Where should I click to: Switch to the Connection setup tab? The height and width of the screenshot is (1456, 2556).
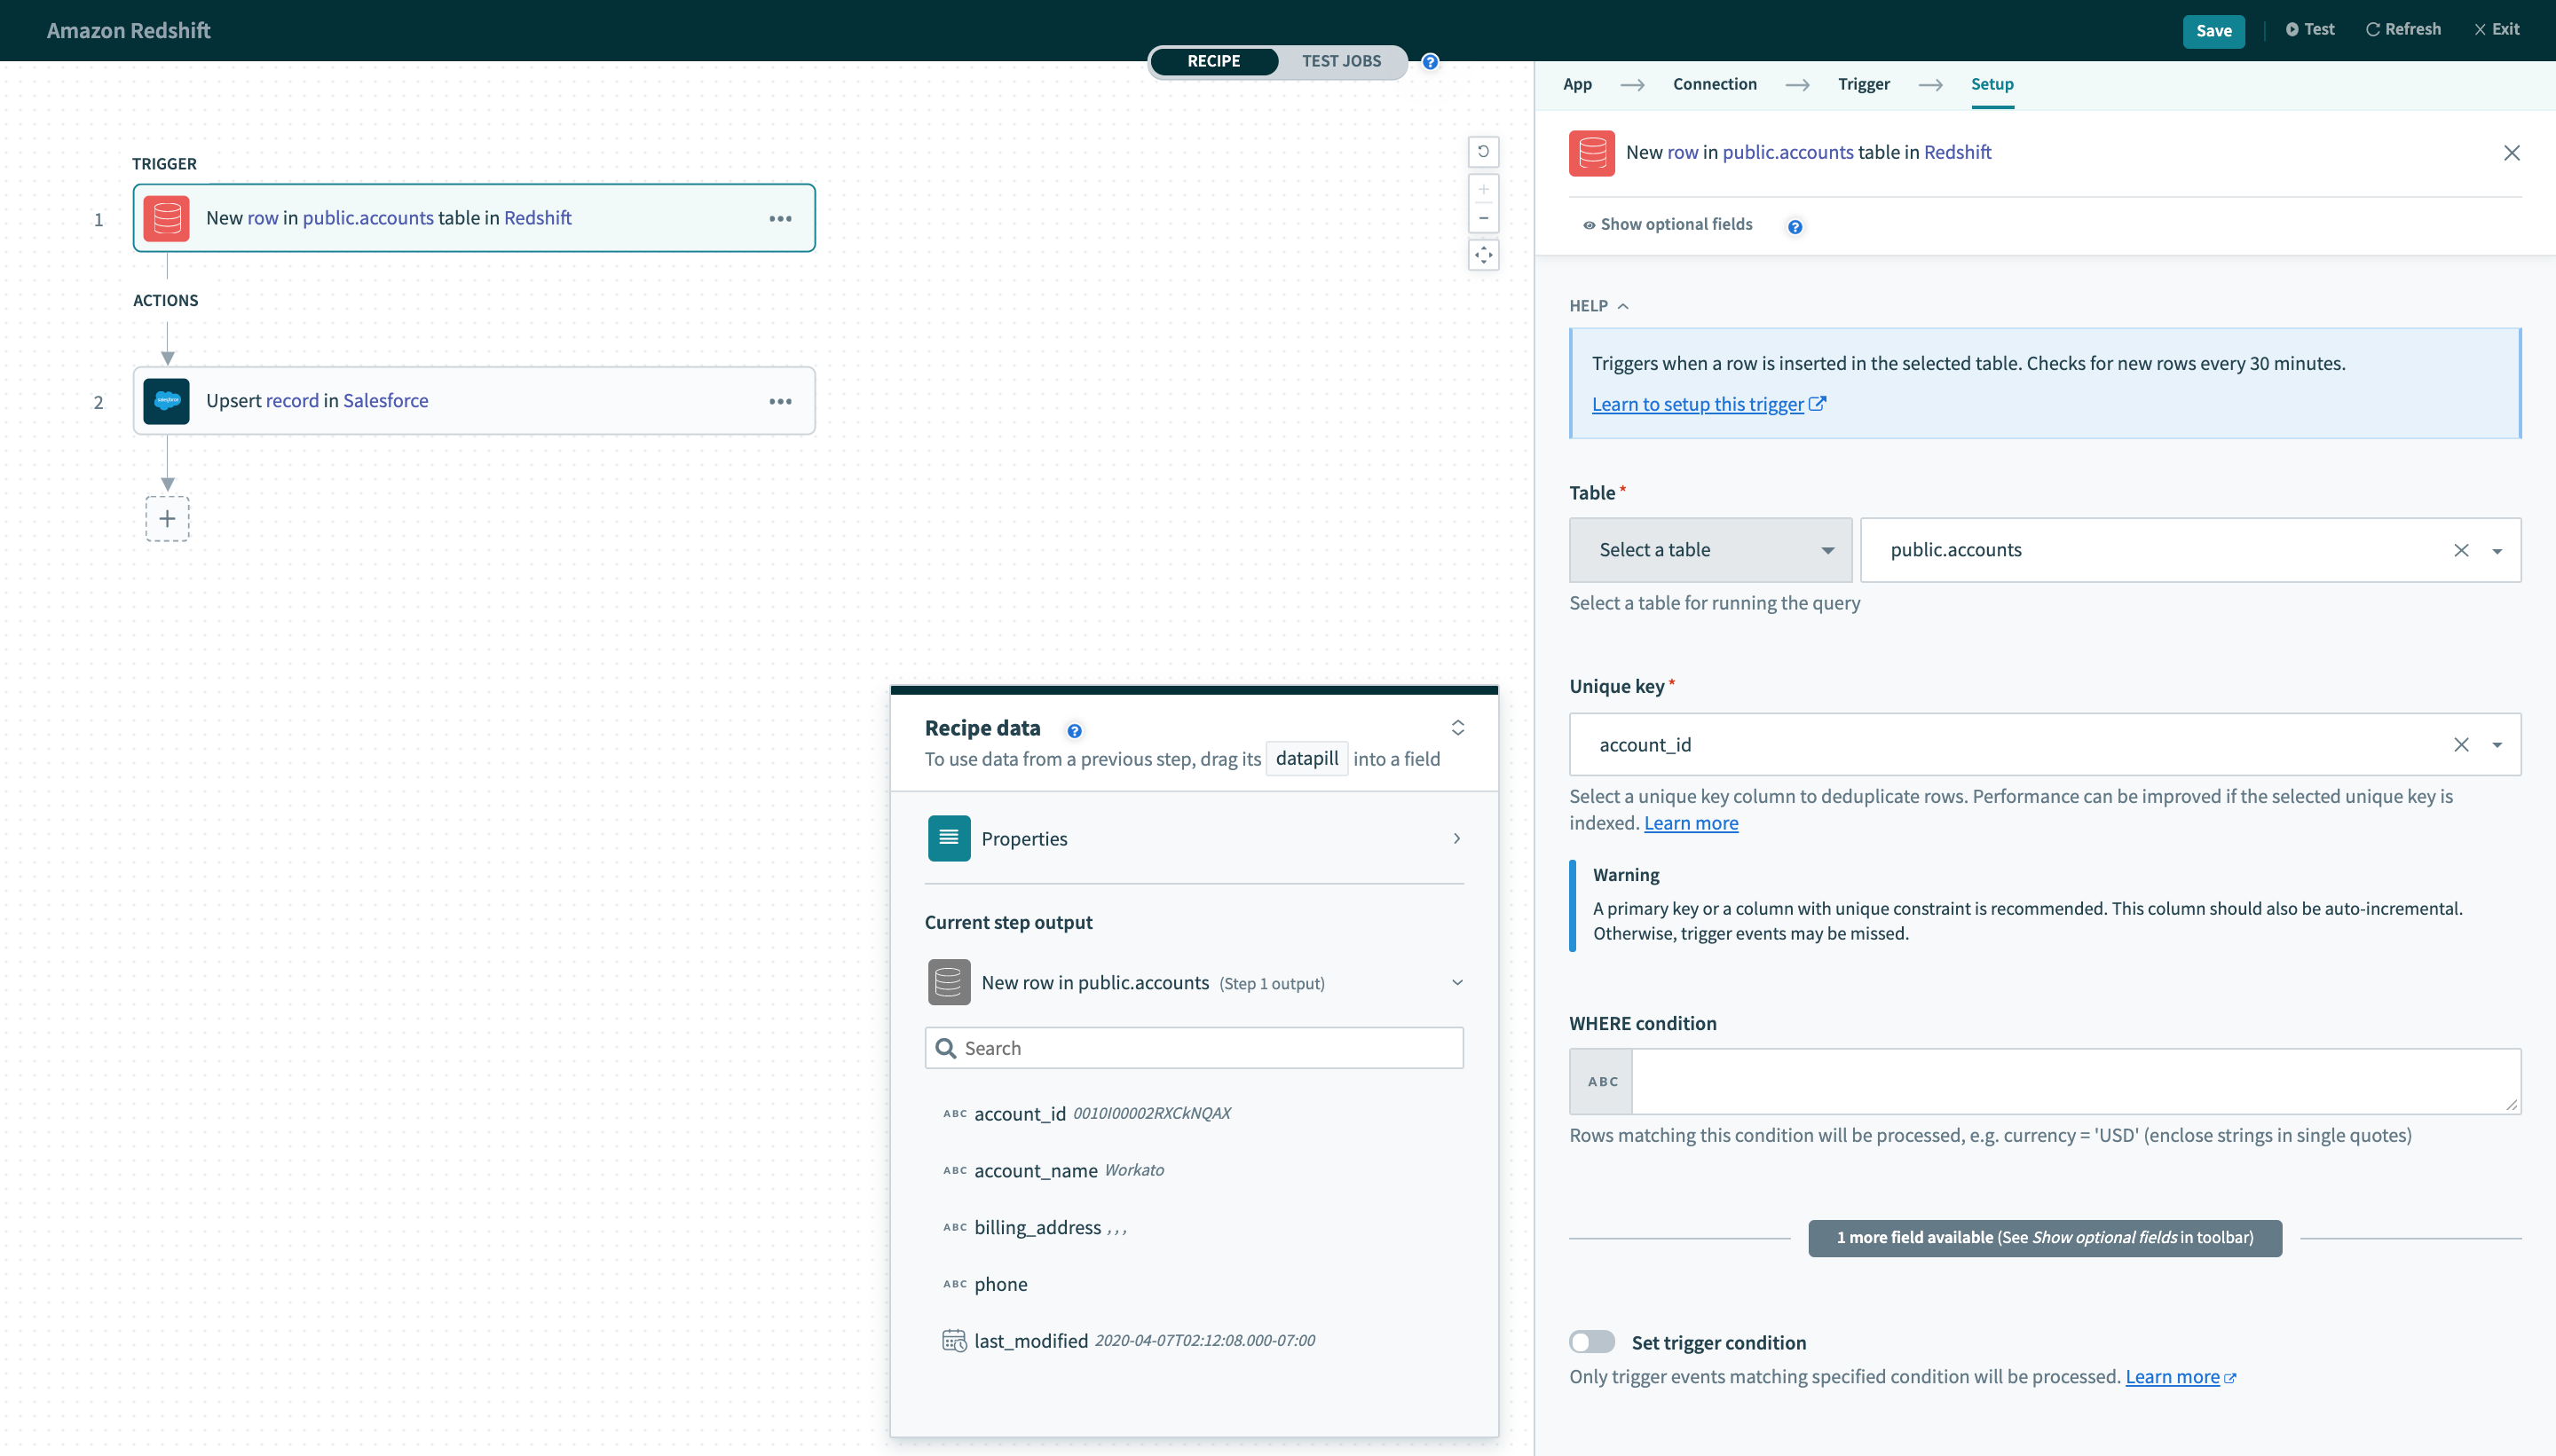(x=1716, y=83)
